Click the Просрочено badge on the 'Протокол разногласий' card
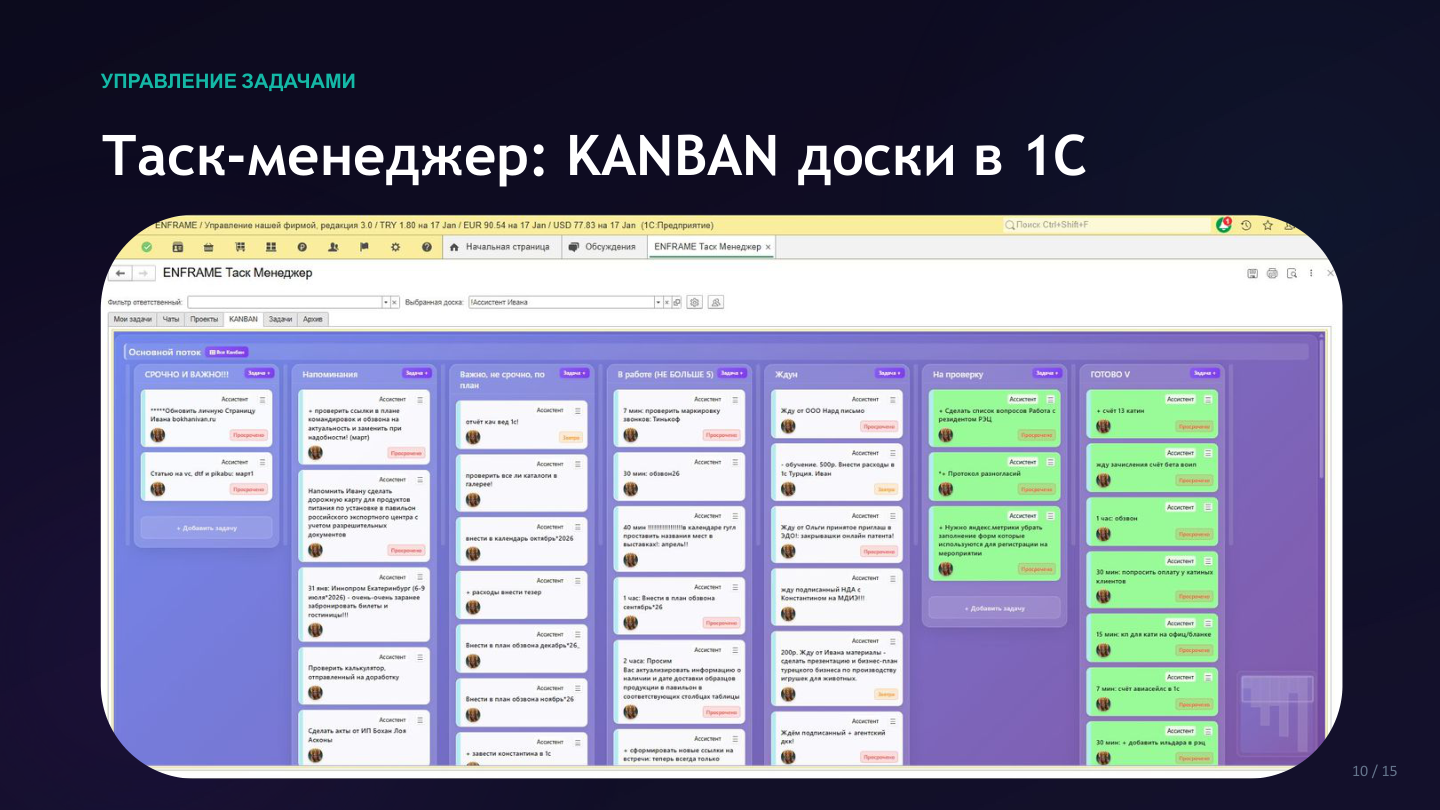 pos(1037,489)
